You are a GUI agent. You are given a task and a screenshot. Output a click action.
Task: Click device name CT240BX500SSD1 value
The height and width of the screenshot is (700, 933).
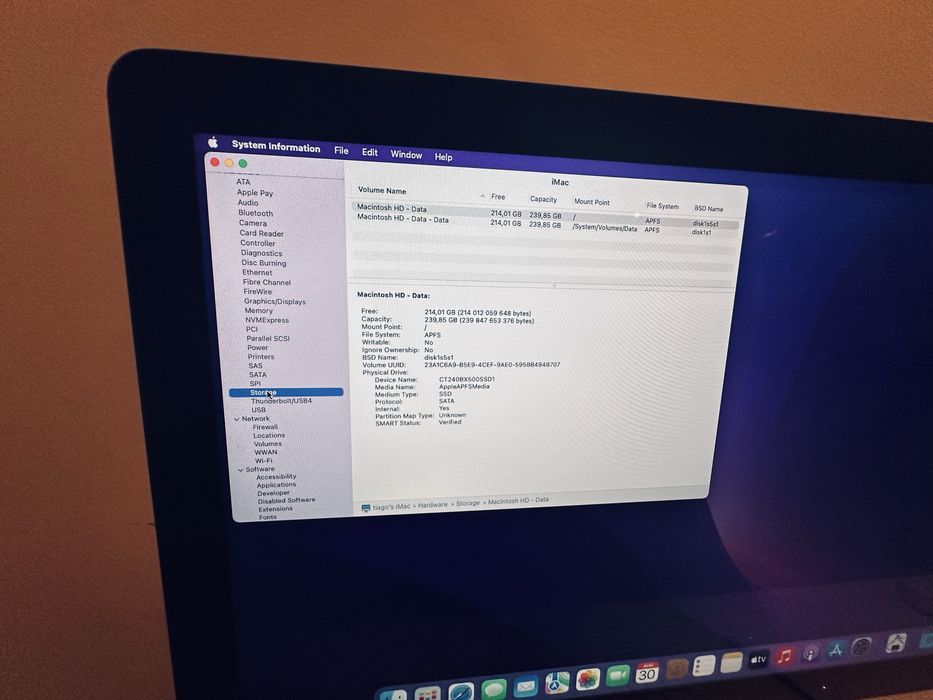[467, 379]
